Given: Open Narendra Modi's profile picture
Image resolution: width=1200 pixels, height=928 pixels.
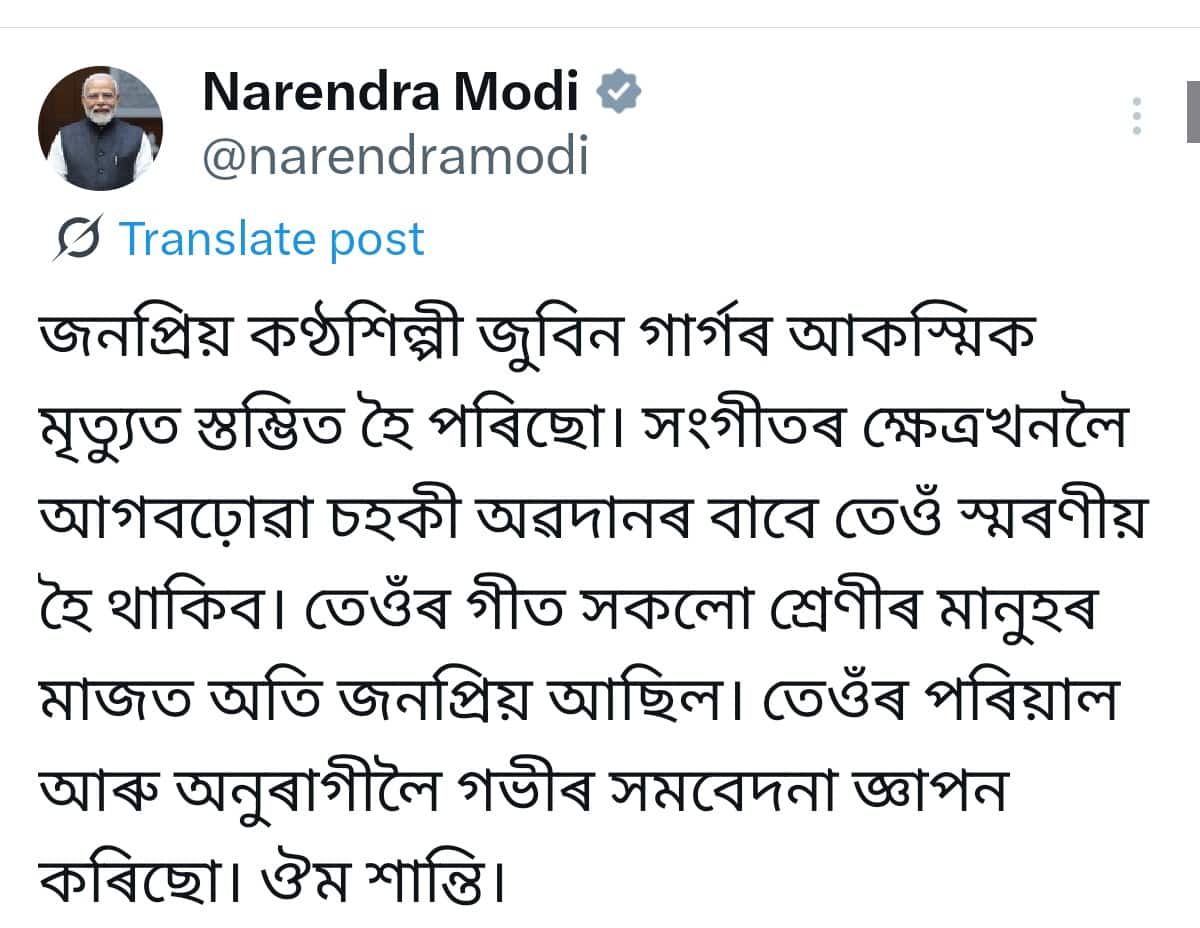Looking at the screenshot, I should point(100,129).
